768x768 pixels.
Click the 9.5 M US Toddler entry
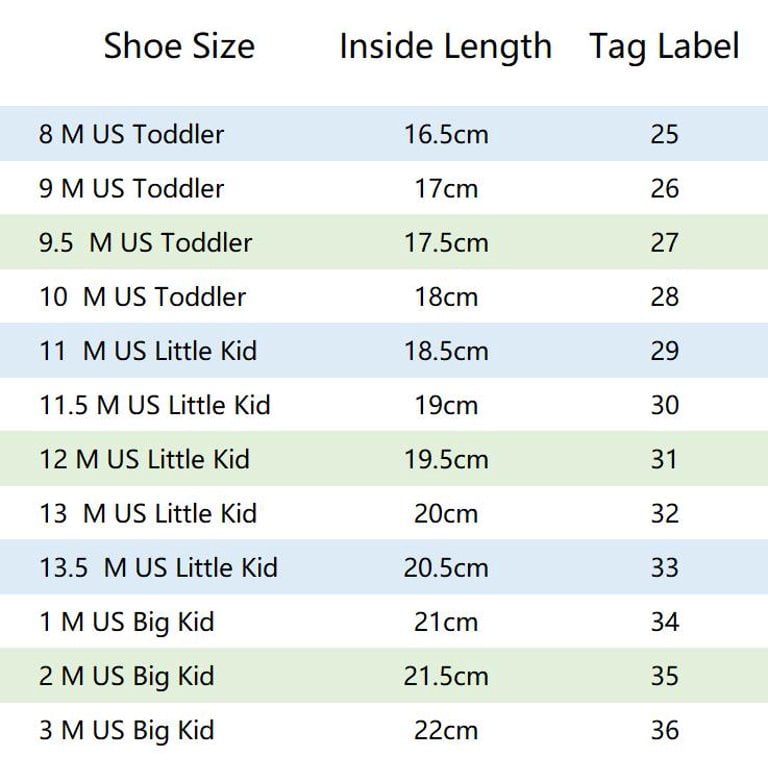point(145,242)
